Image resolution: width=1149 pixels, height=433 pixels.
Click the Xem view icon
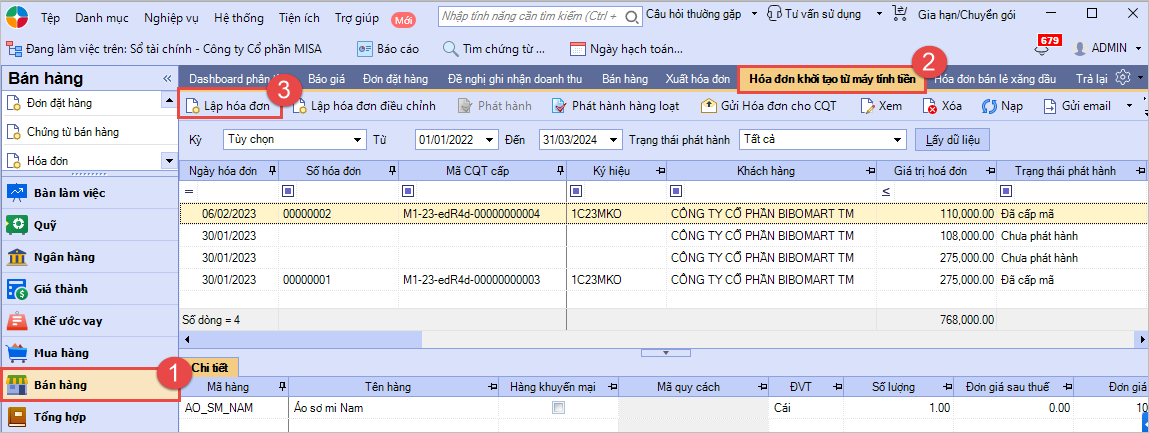click(x=868, y=105)
